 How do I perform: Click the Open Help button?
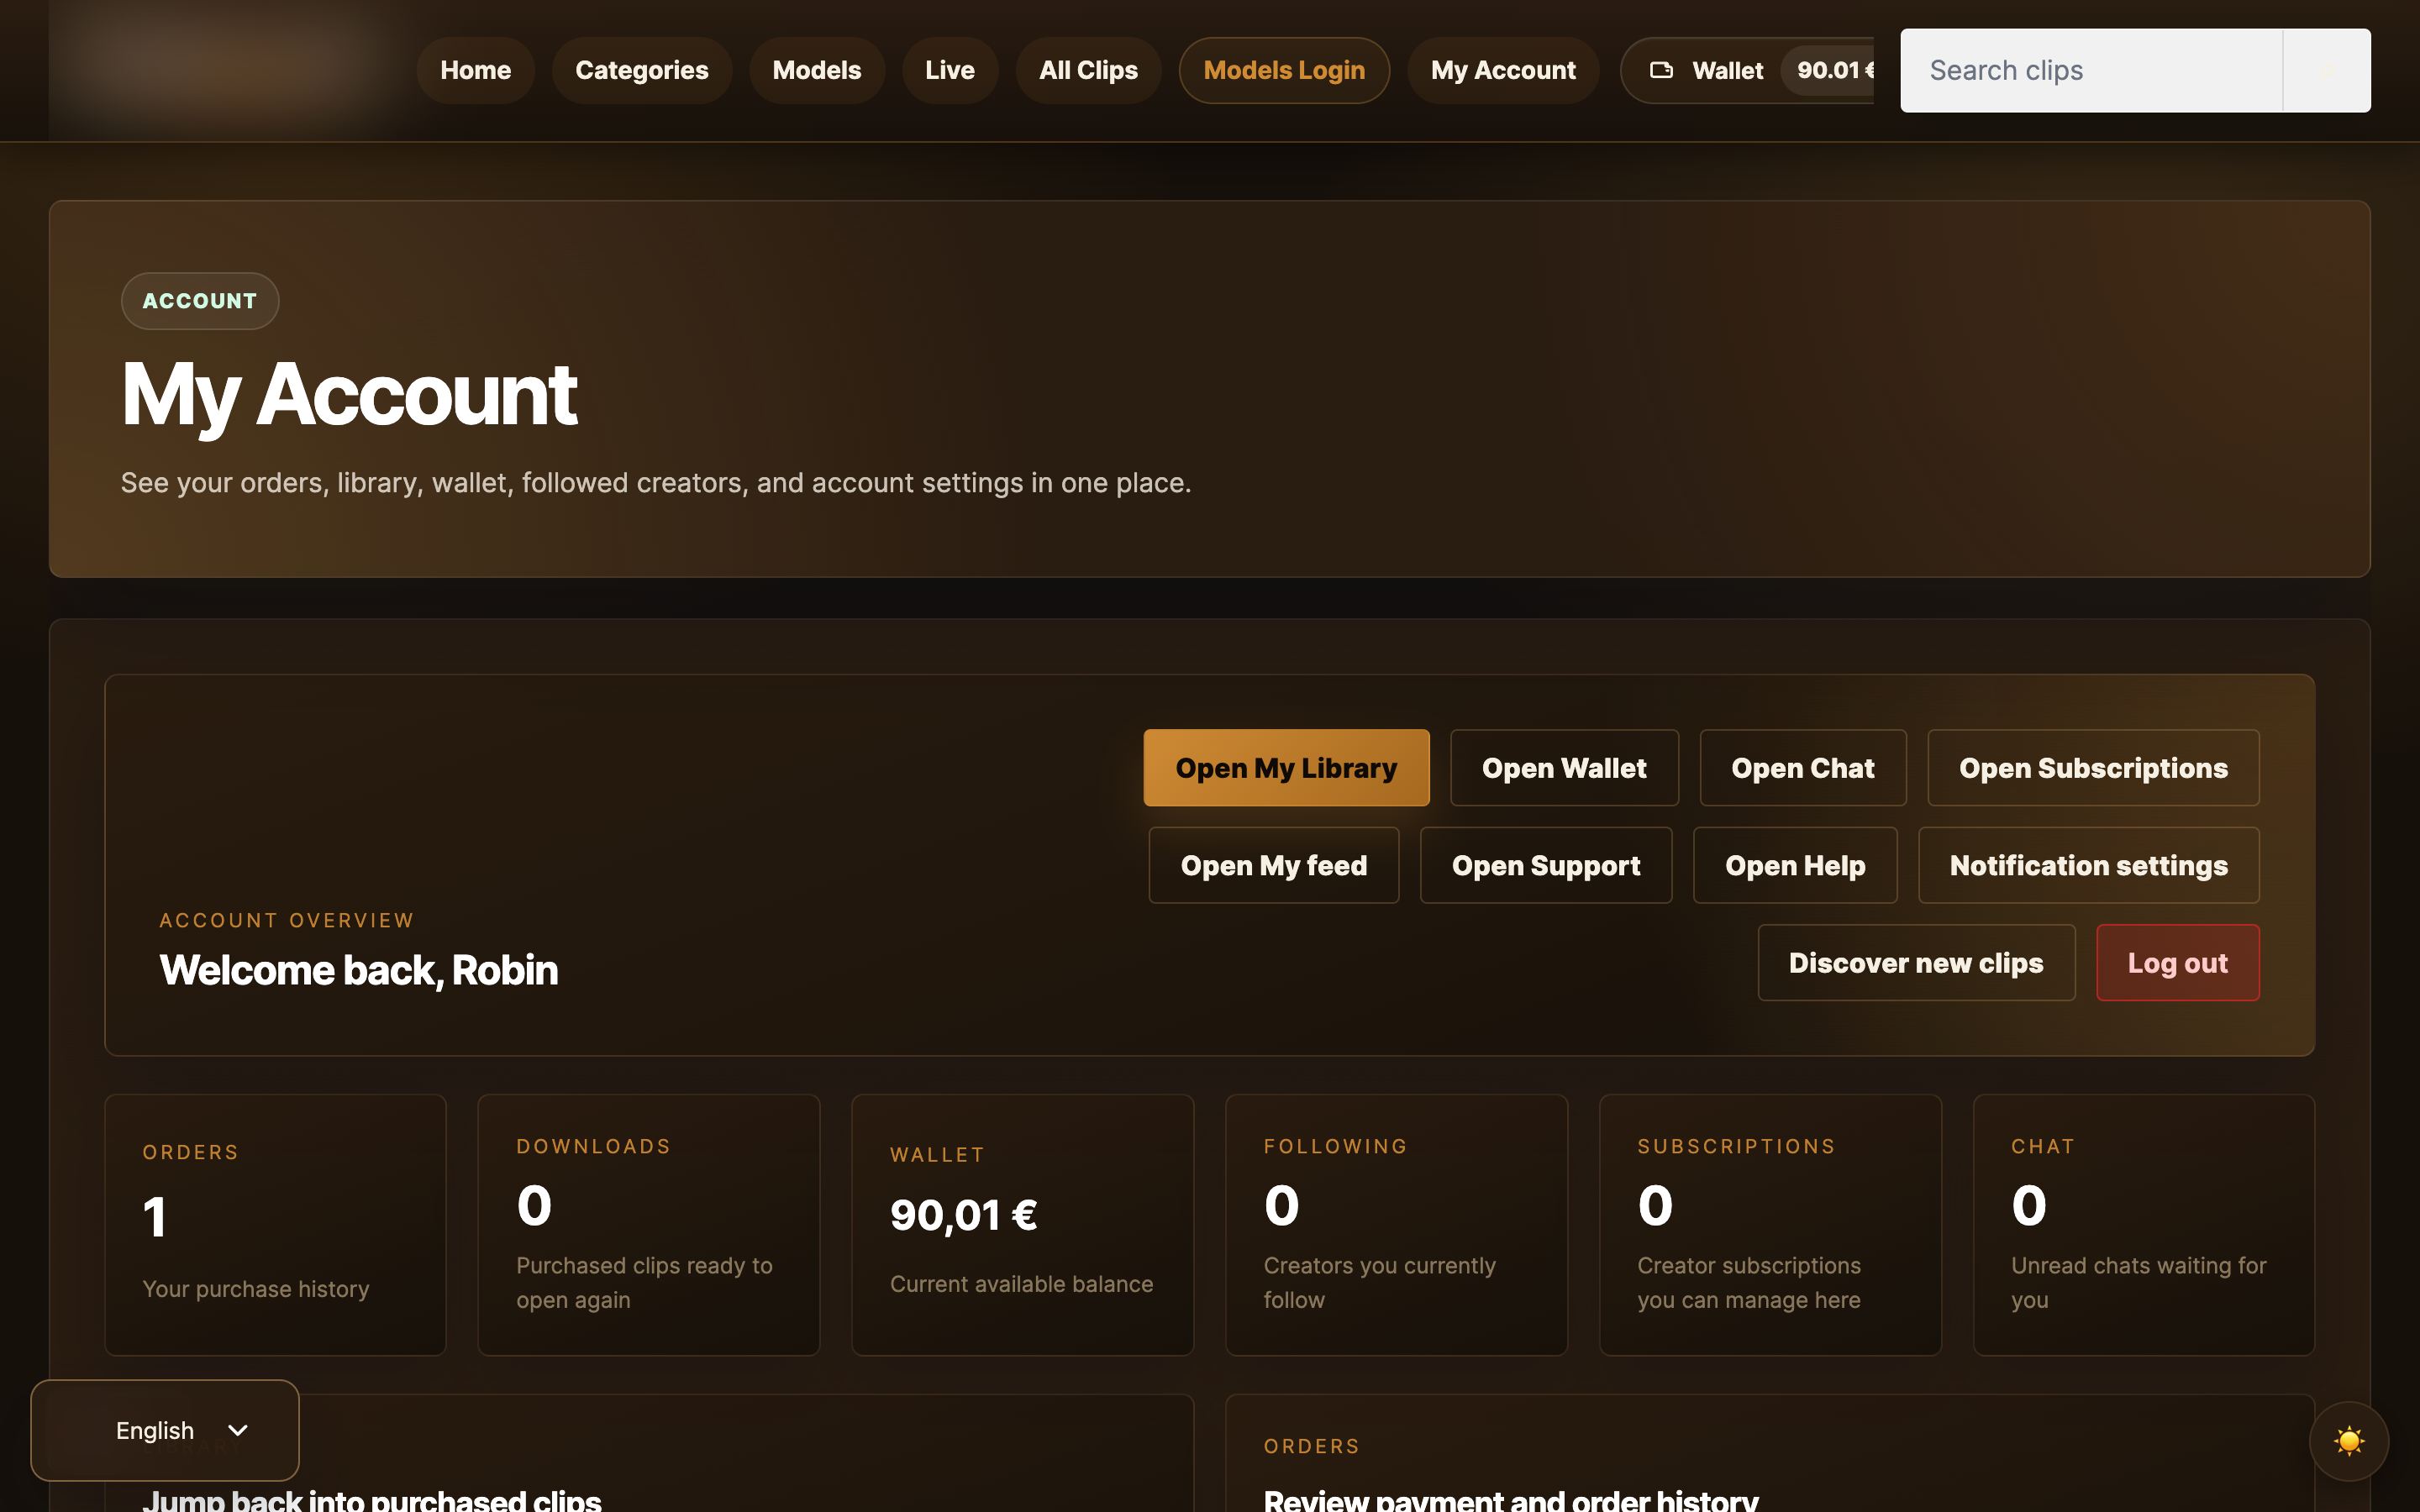(x=1795, y=865)
